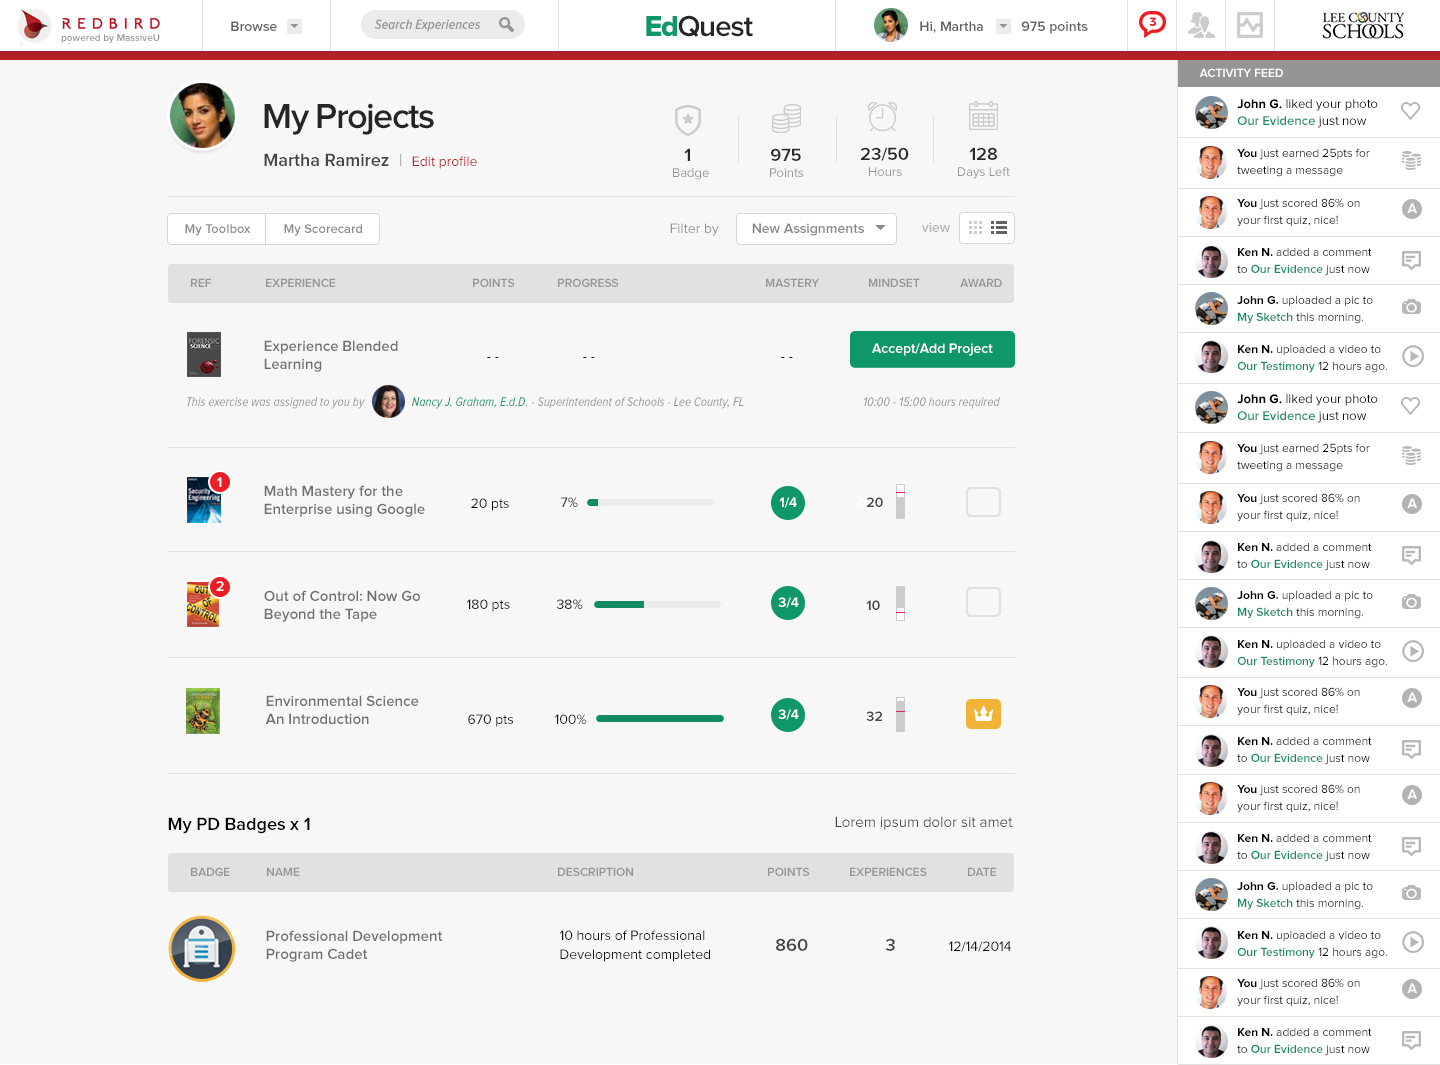
Task: Click Math Mastery mindset level indicator
Action: point(900,502)
